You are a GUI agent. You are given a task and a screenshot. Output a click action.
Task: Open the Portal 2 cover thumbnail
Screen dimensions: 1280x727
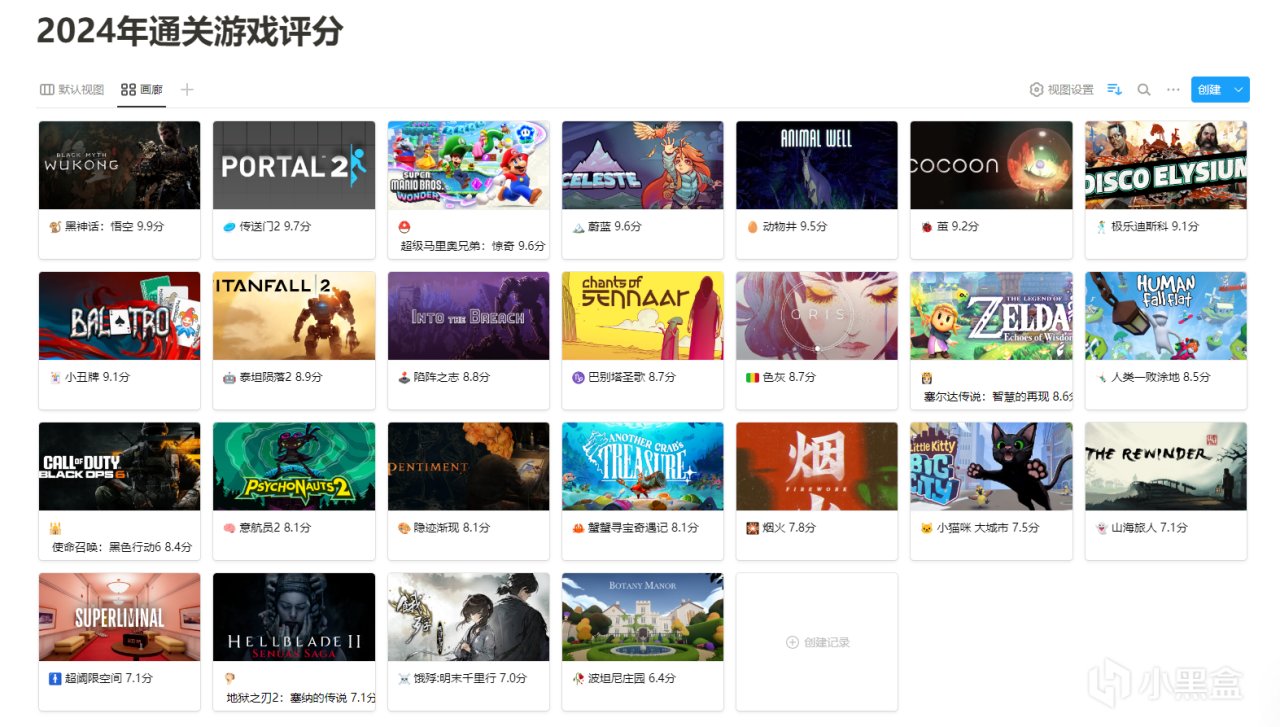294,165
